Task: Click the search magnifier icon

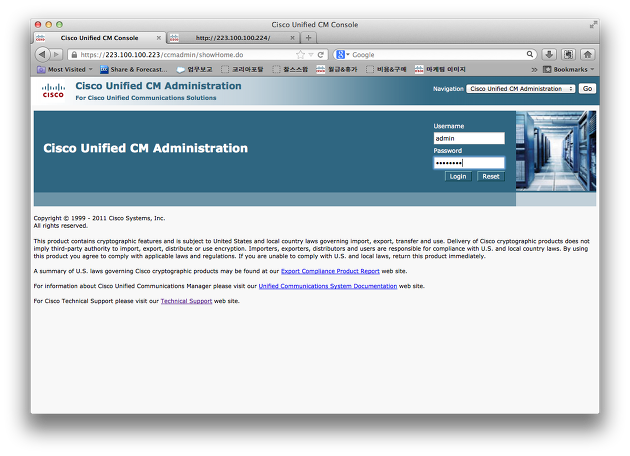Action: point(530,54)
